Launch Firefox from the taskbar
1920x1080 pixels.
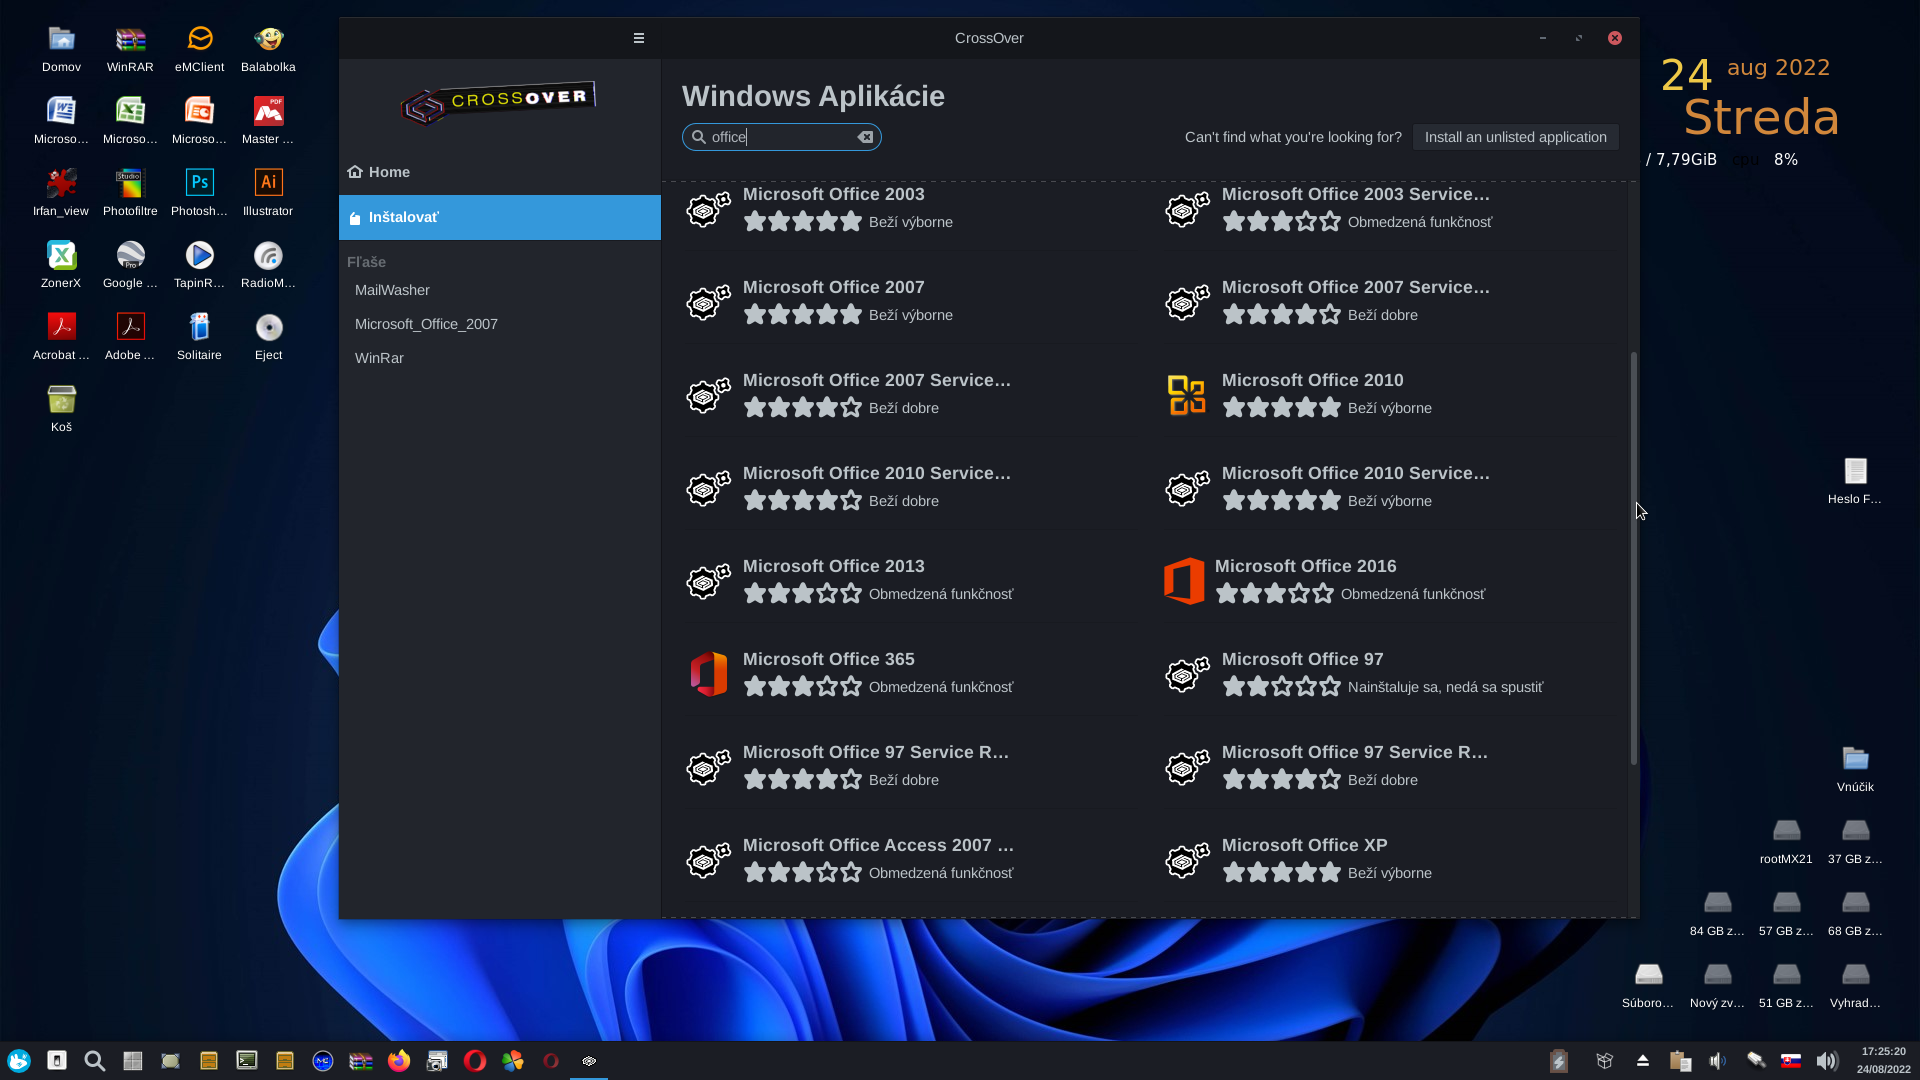coord(399,1061)
